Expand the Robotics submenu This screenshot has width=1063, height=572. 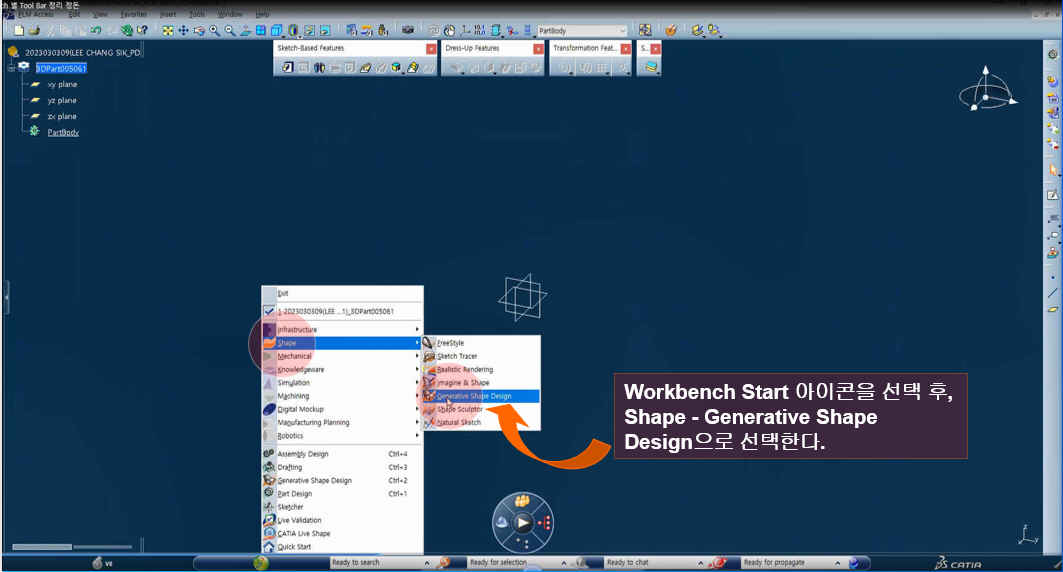click(x=342, y=436)
